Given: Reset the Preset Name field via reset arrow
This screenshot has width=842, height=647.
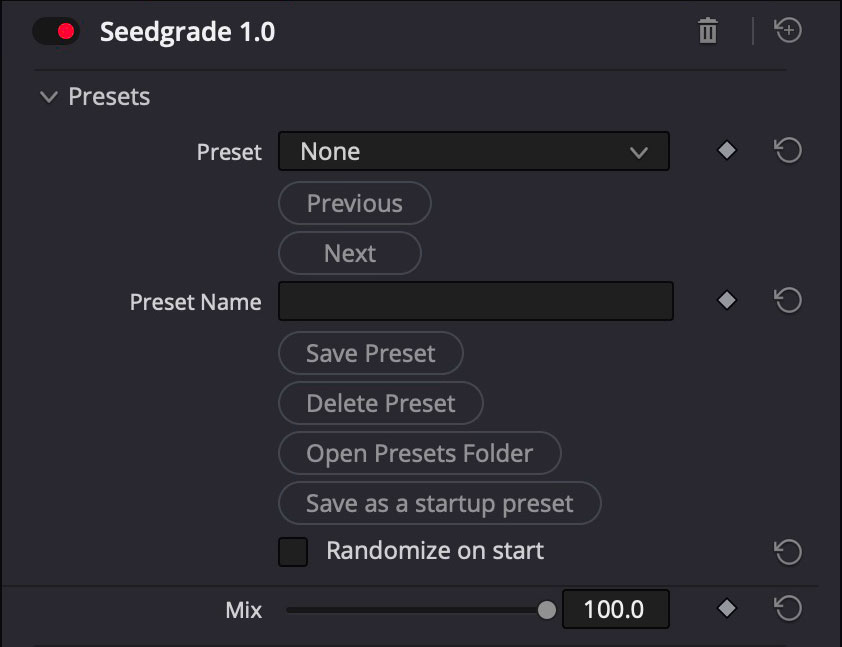Looking at the screenshot, I should (787, 301).
